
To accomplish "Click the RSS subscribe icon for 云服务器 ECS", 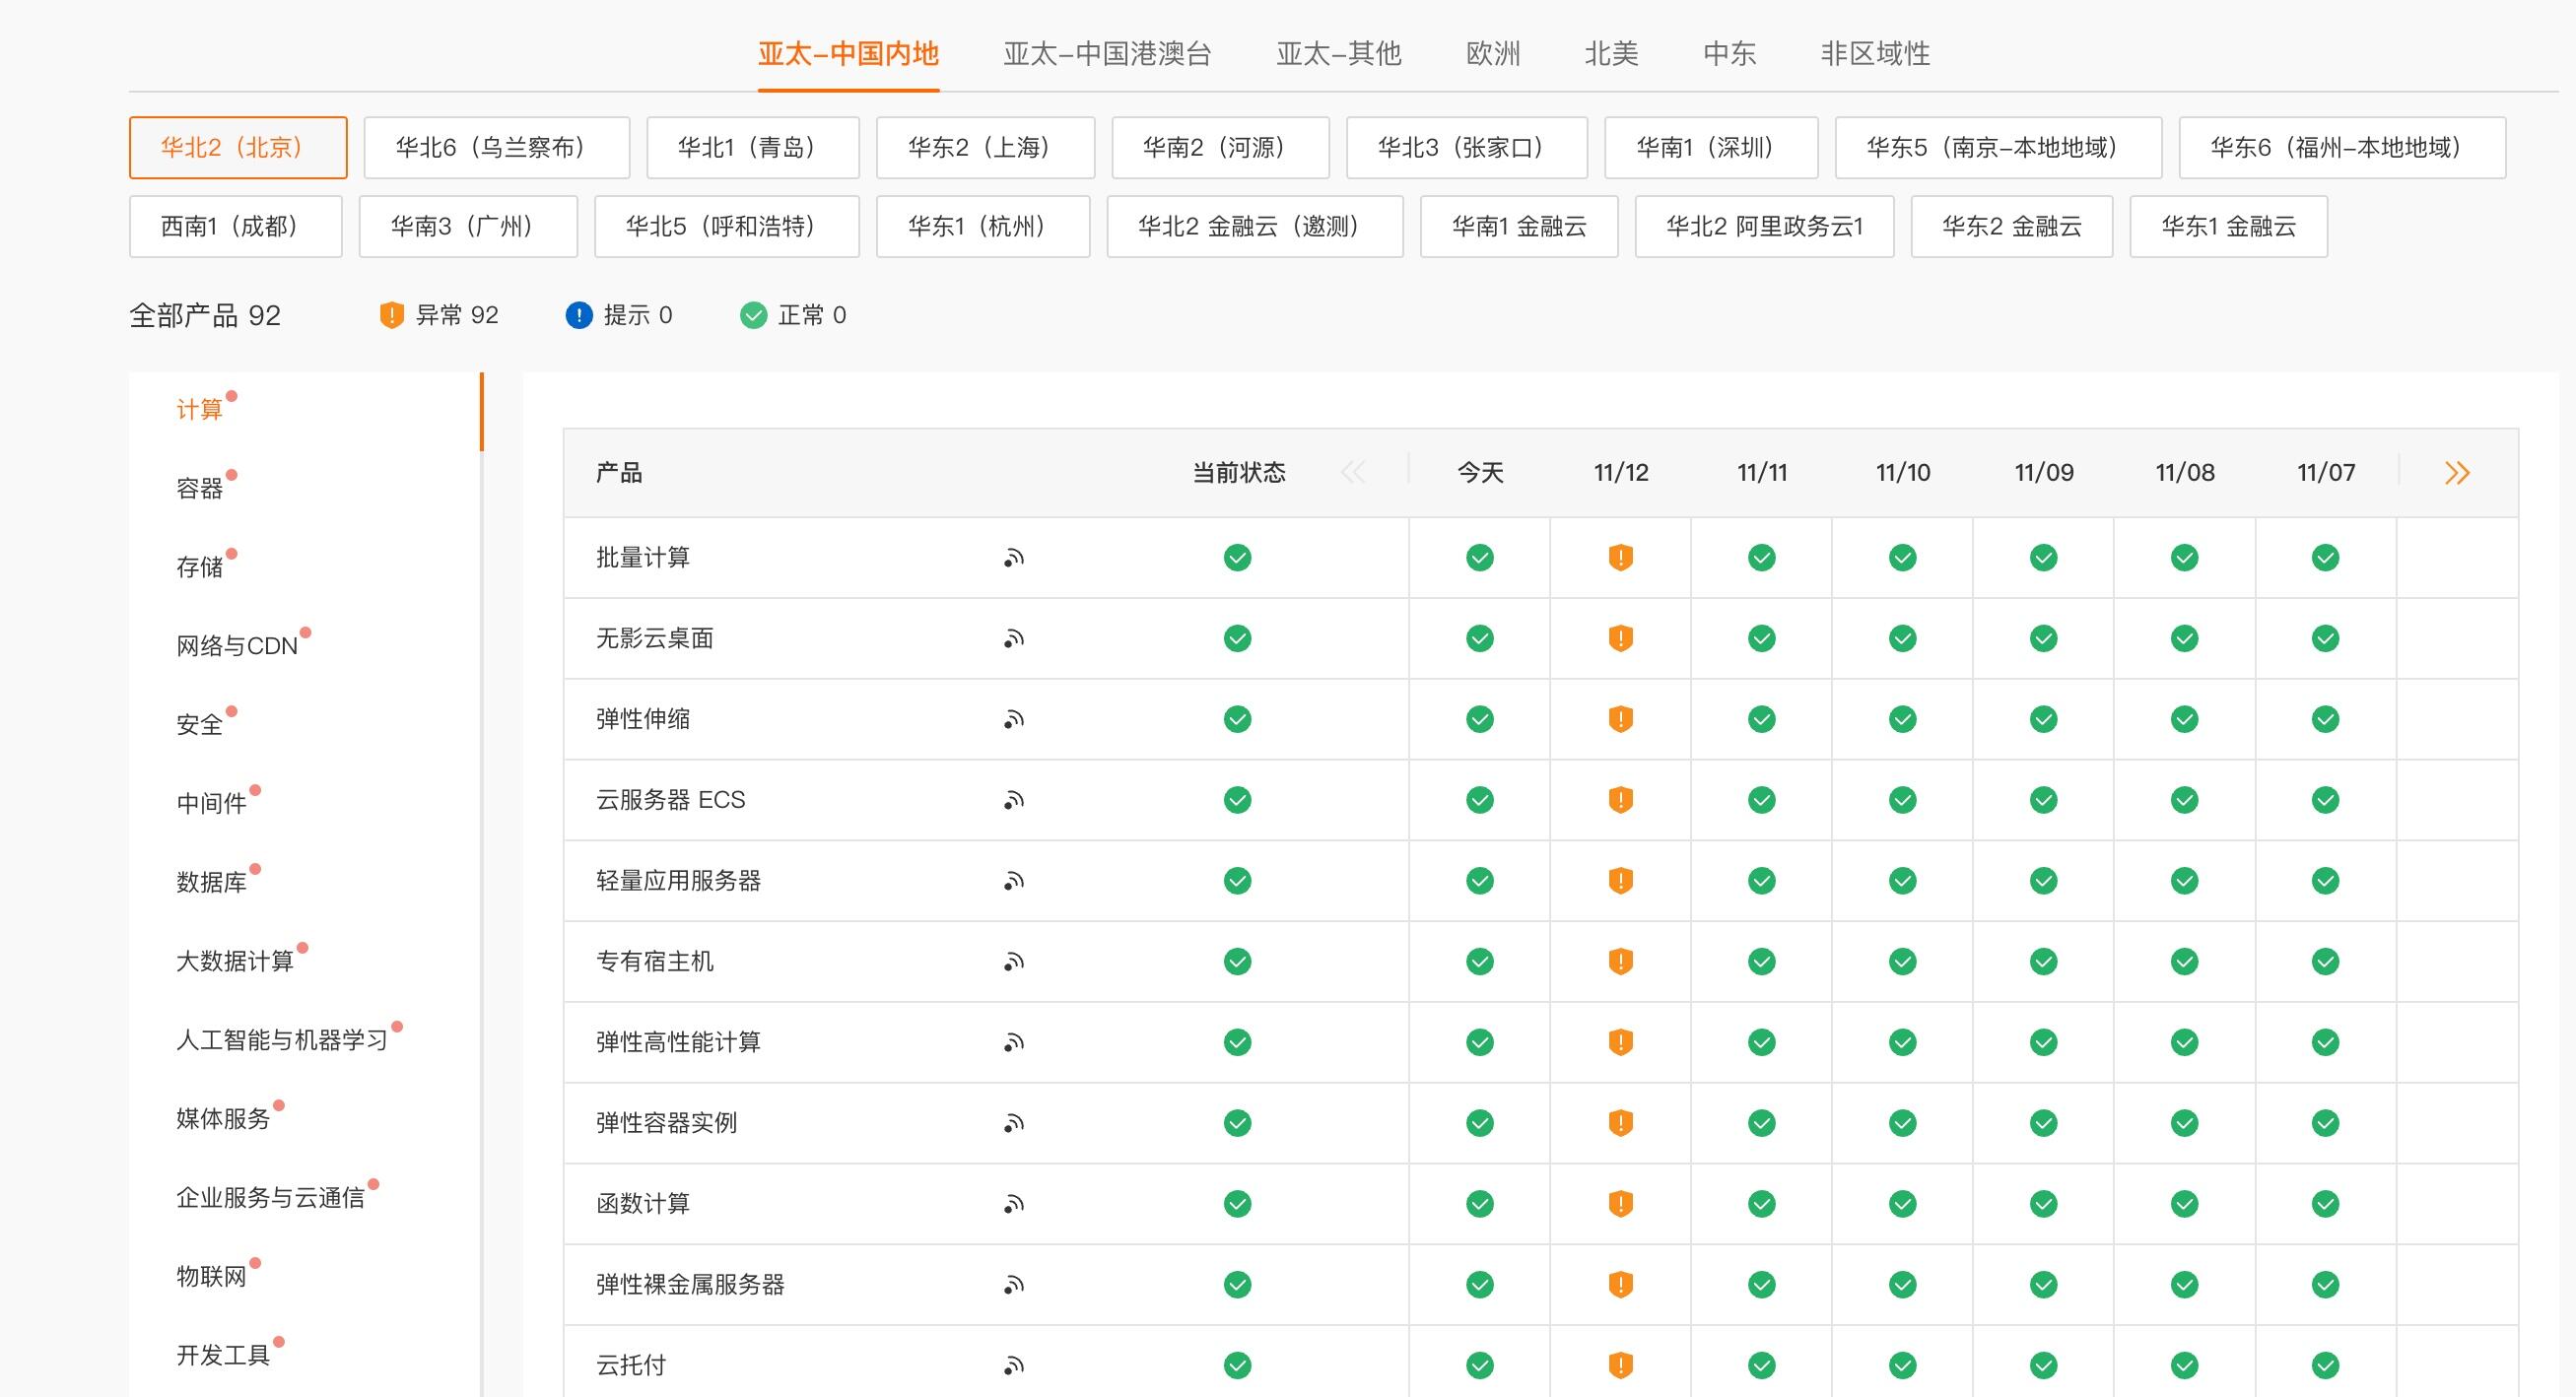I will [1014, 800].
